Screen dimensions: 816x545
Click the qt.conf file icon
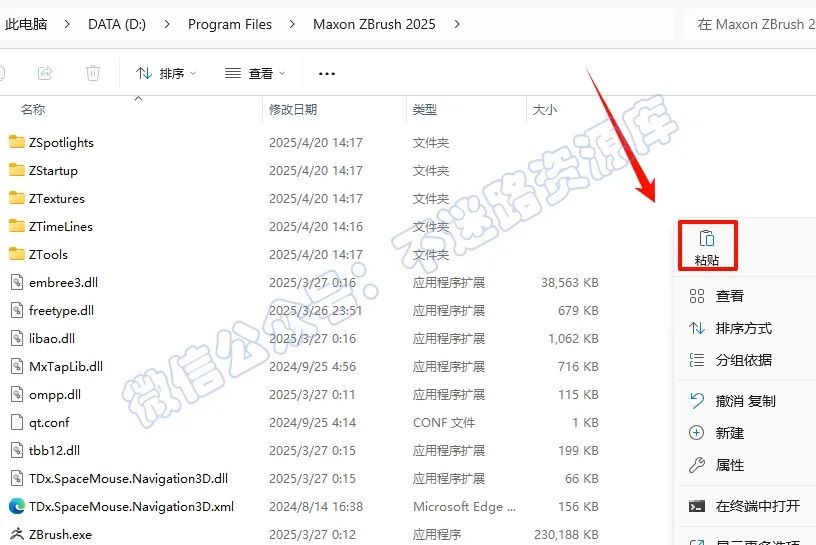tap(17, 422)
